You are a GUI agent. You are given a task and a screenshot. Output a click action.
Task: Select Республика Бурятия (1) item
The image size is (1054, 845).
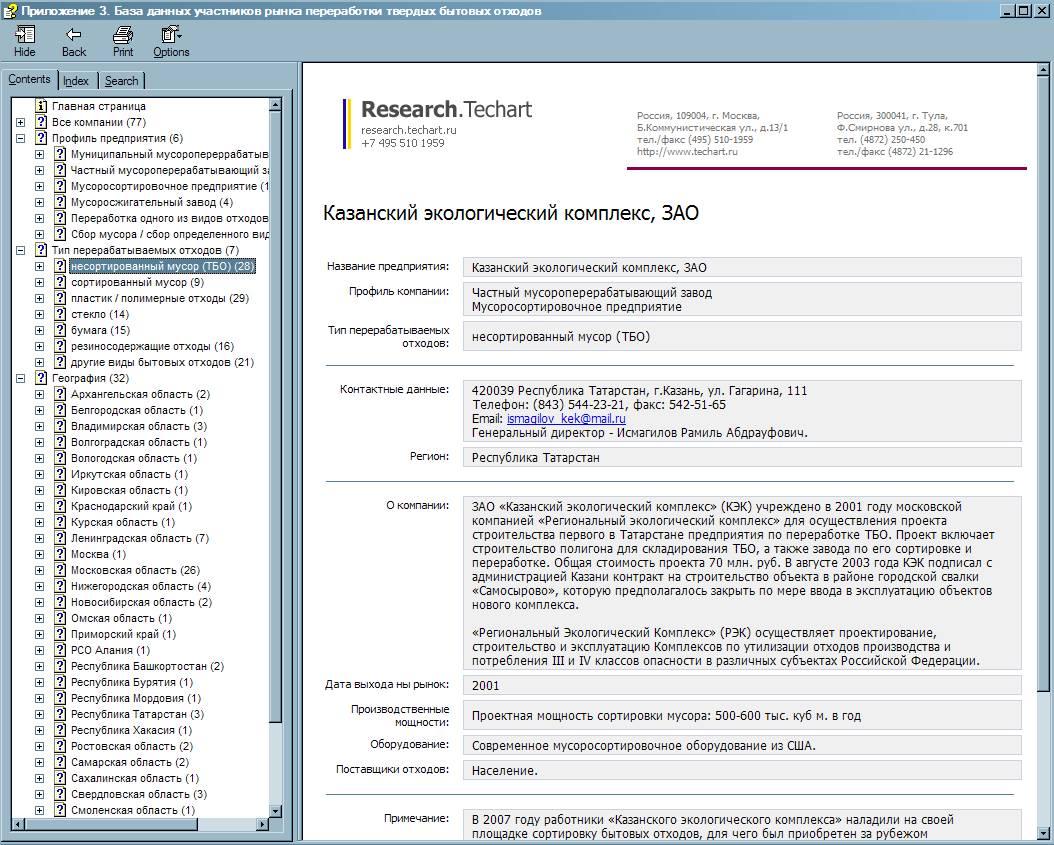point(132,682)
